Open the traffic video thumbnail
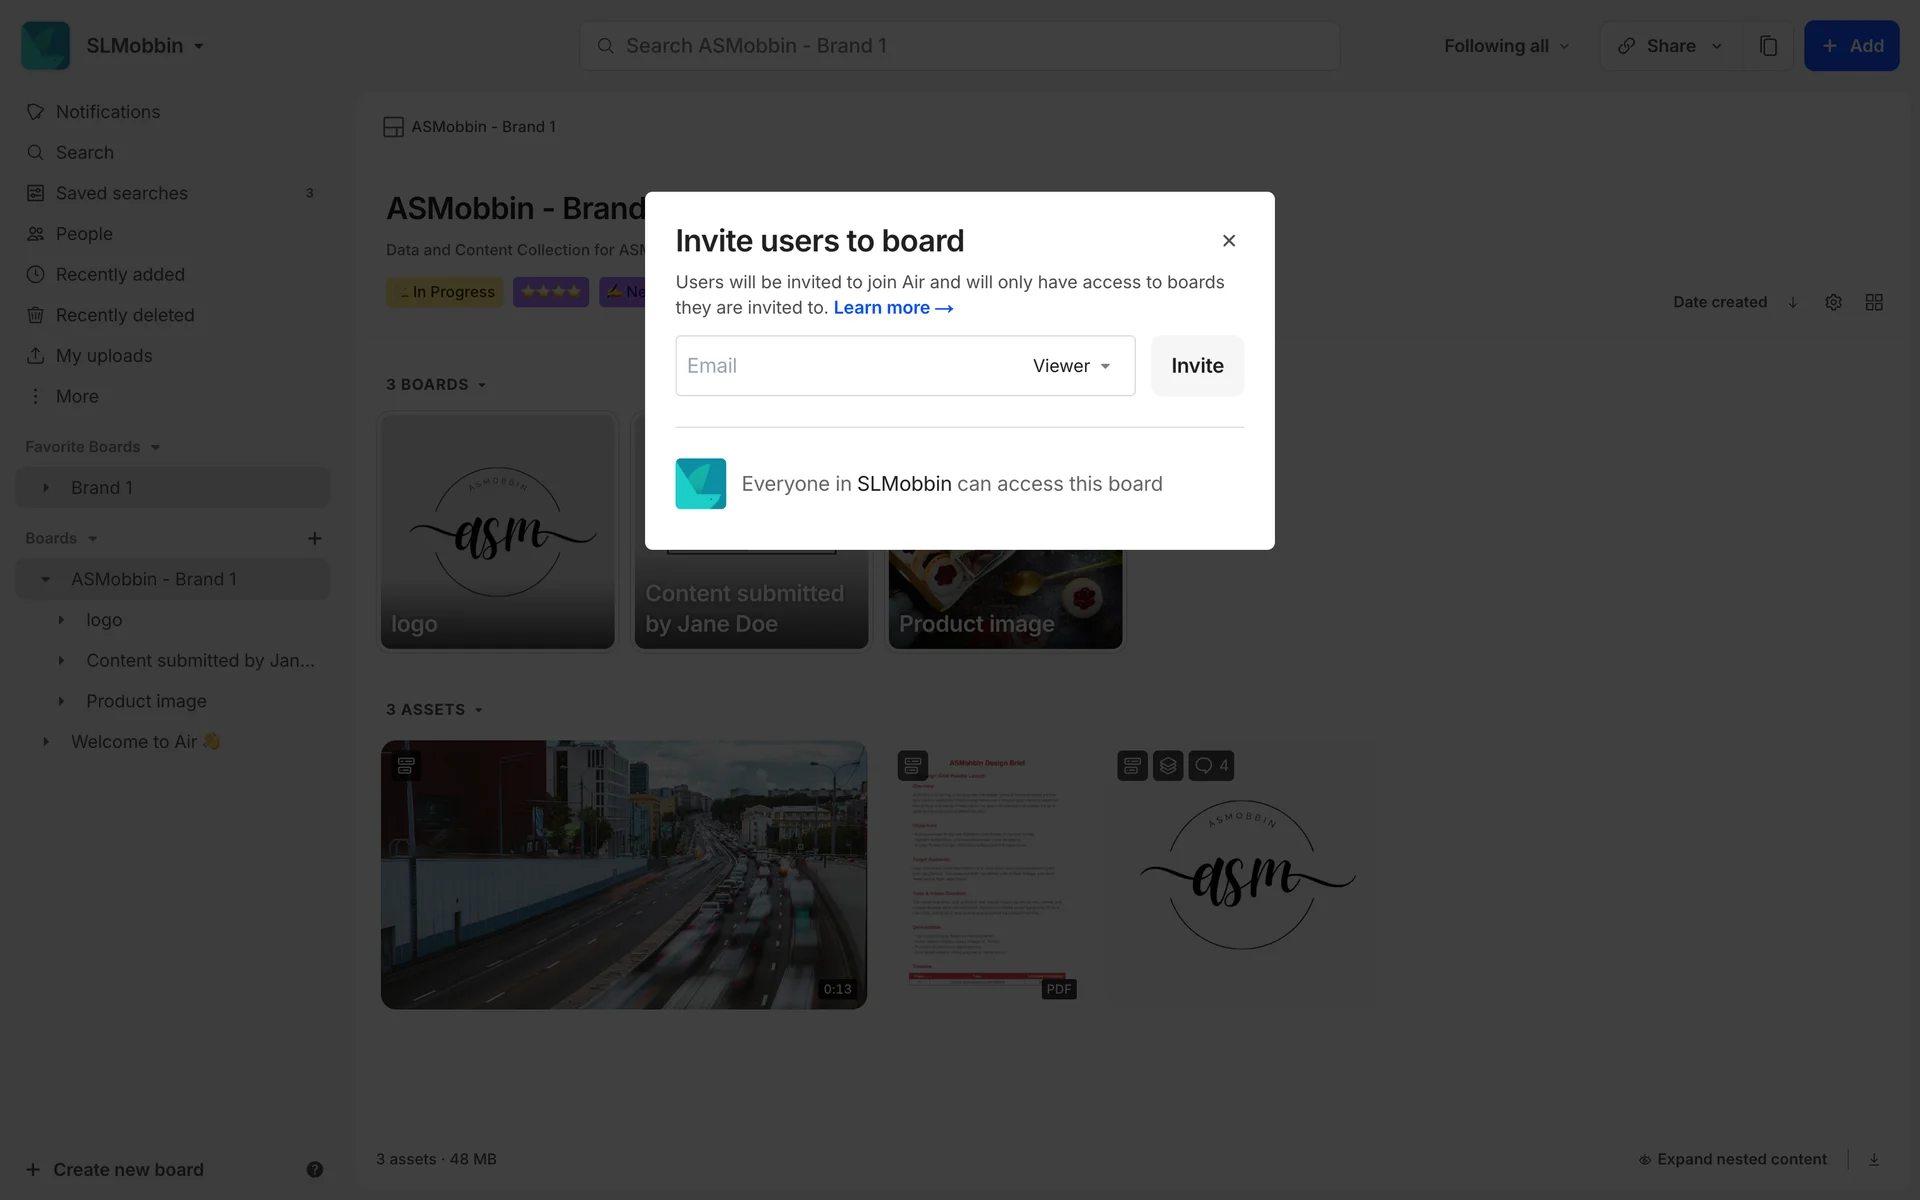 [623, 875]
